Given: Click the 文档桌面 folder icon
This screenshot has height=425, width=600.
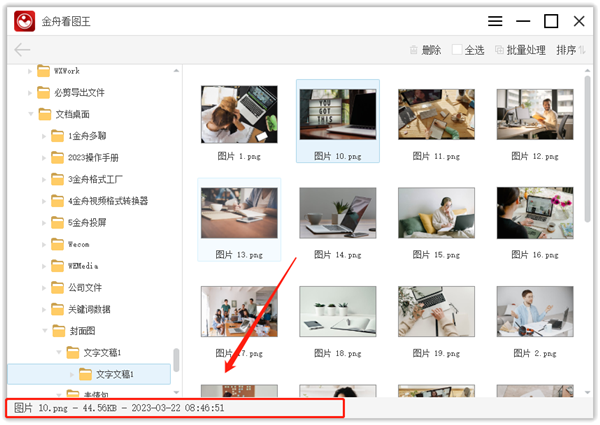Looking at the screenshot, I should [x=45, y=114].
